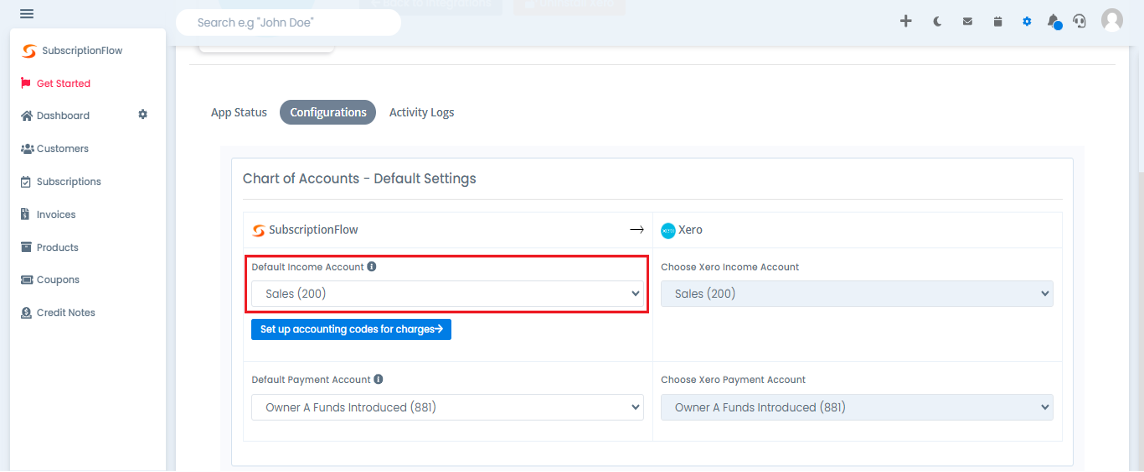Open Credit Notes in sidebar

coord(58,312)
